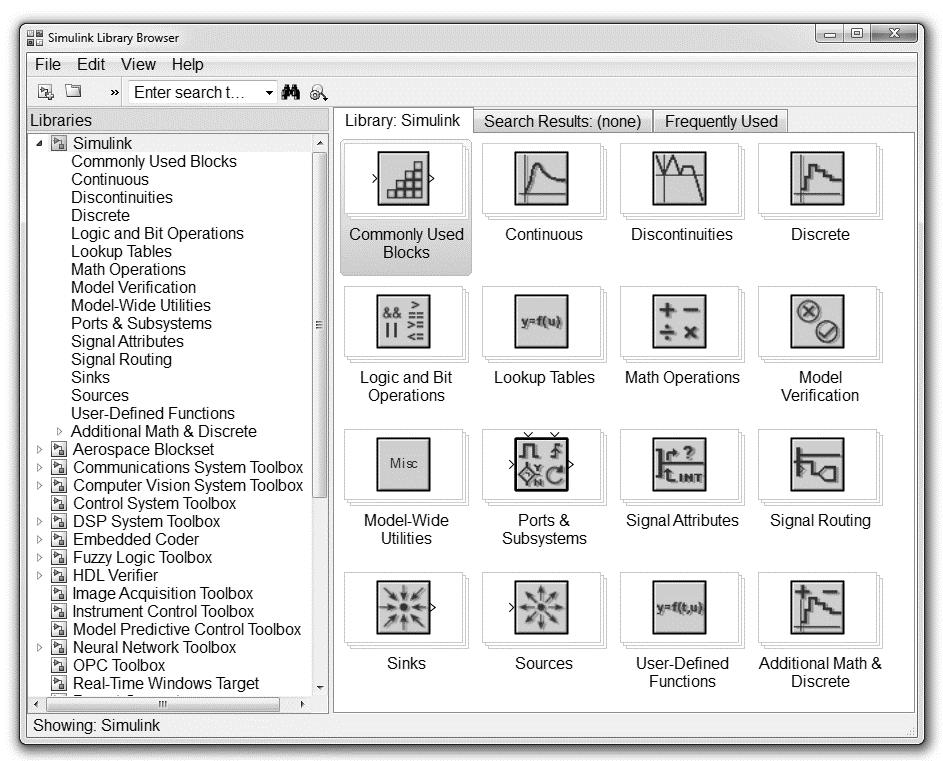The height and width of the screenshot is (761, 943).
Task: Click the OPC Toolbox library icon
Action: (x=58, y=665)
